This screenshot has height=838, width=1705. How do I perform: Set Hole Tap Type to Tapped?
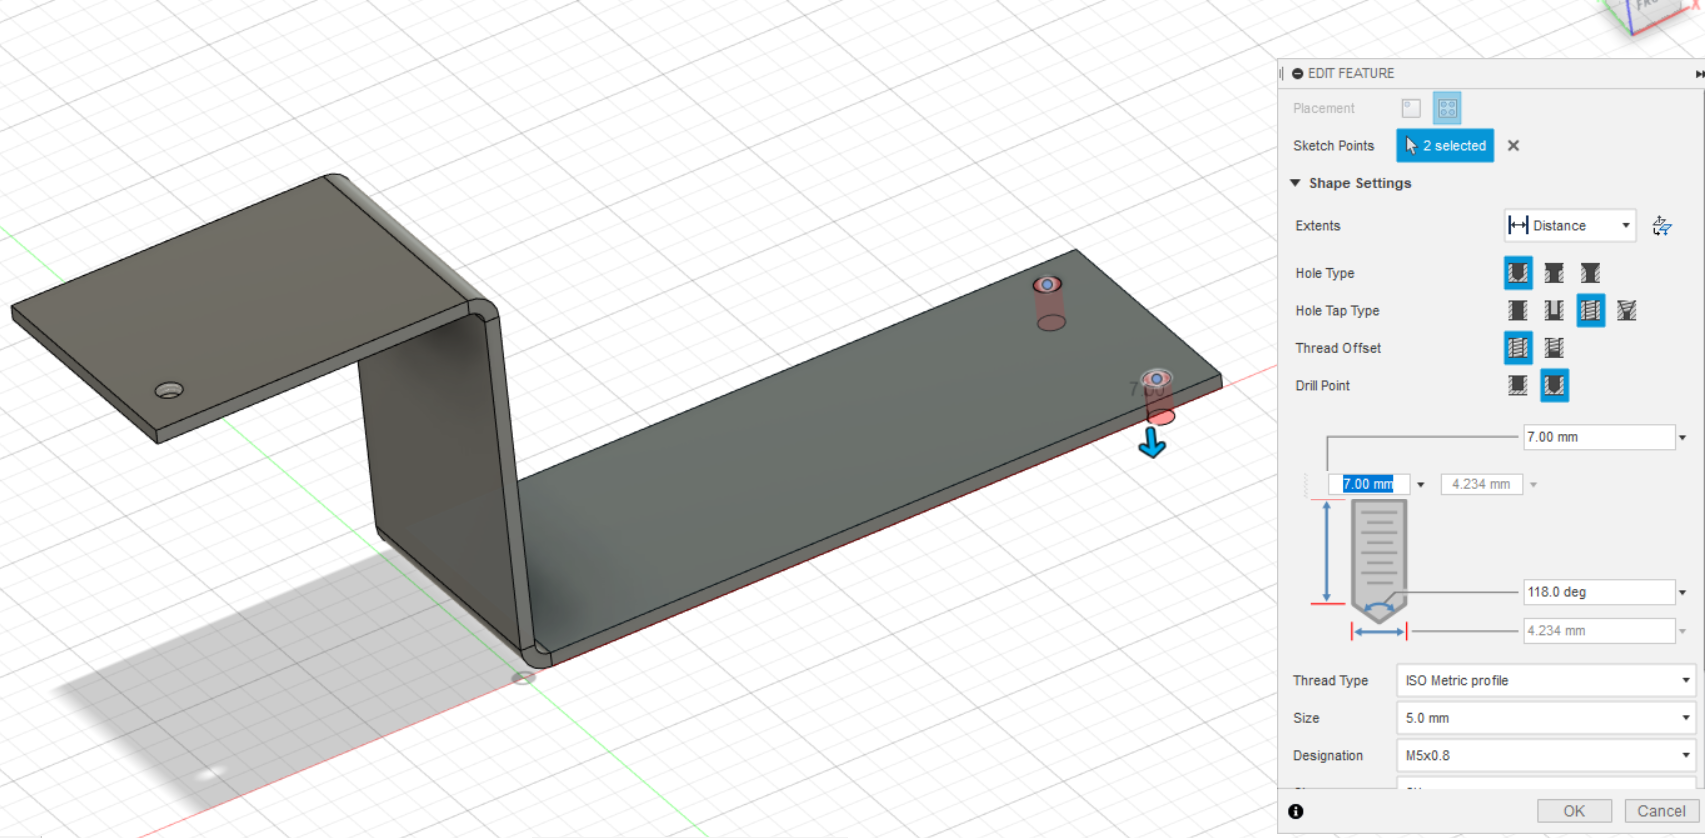[1590, 311]
